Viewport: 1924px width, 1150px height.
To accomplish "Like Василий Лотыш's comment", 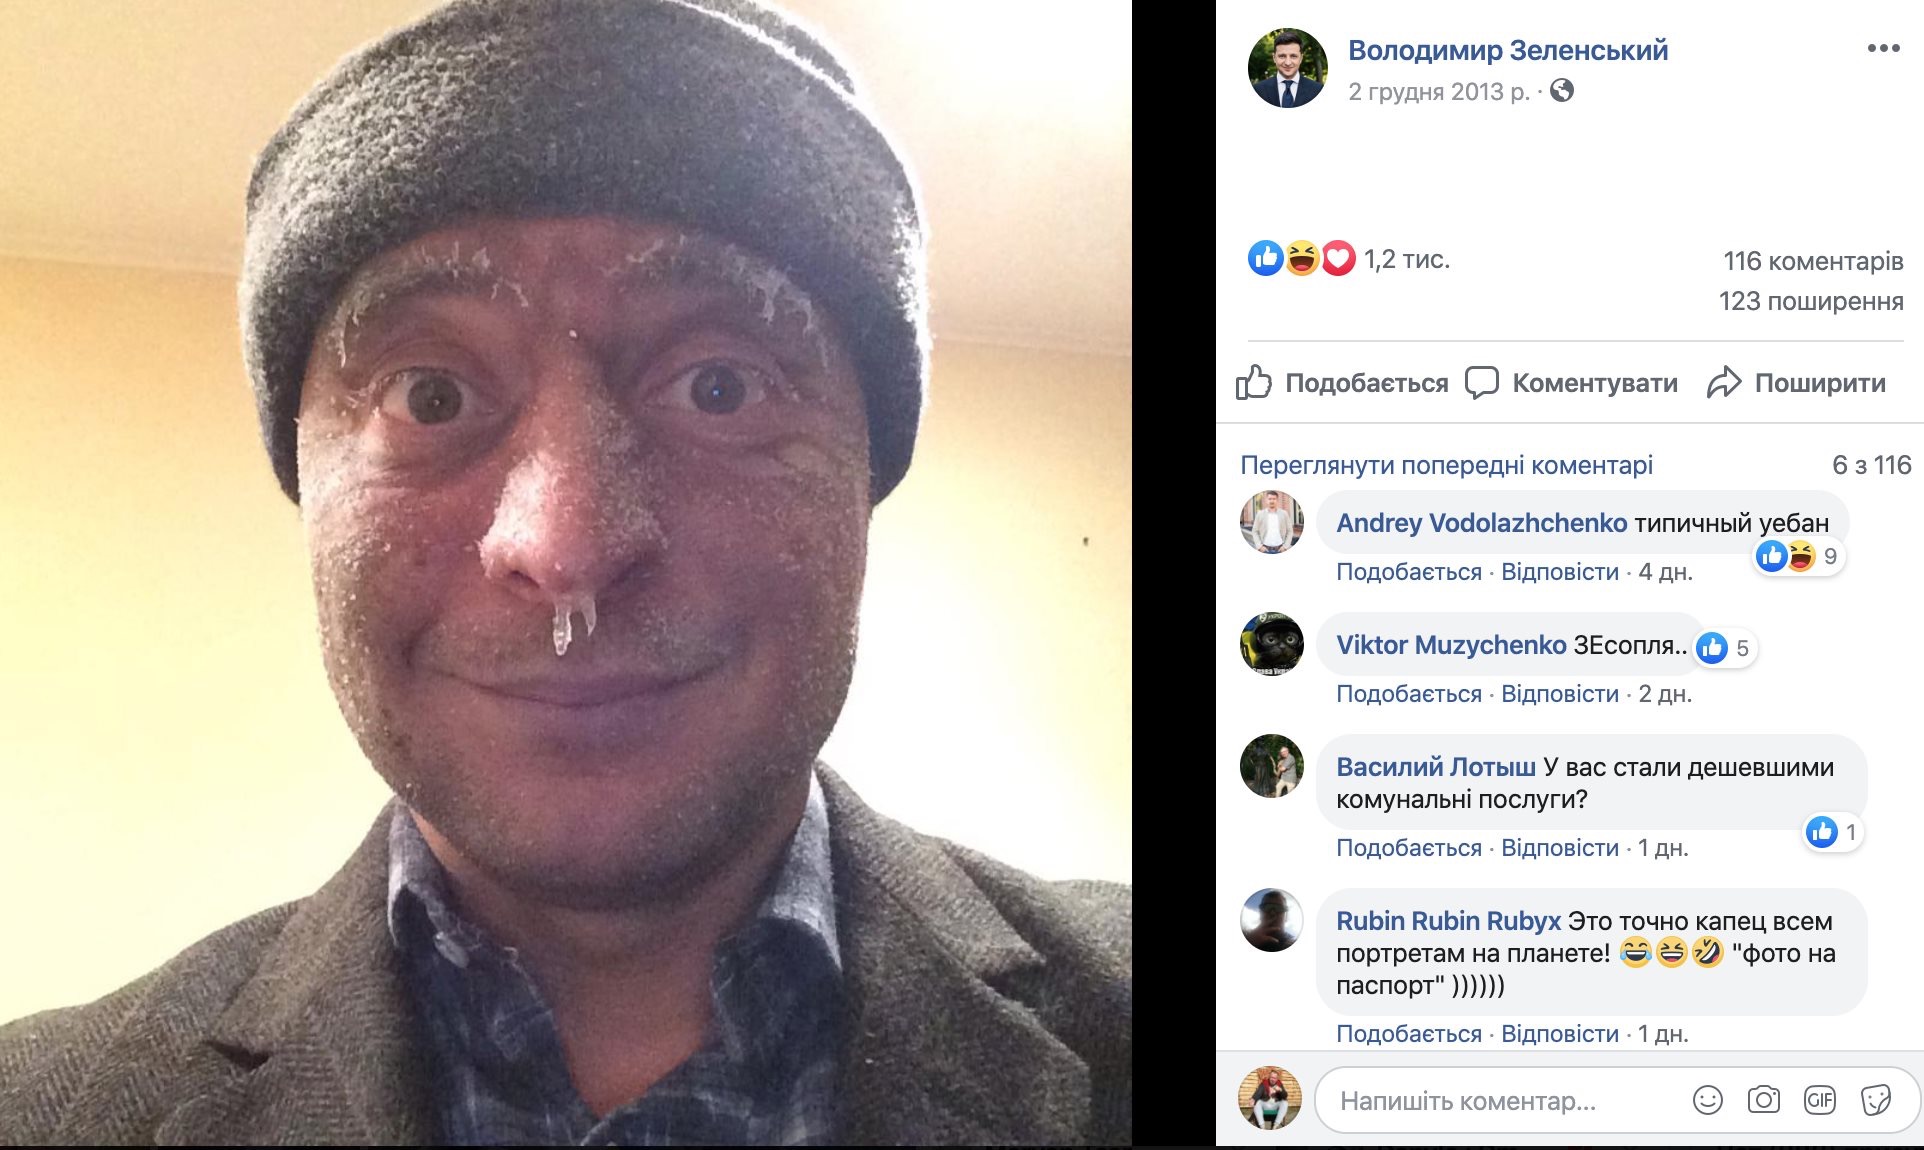I will (1408, 848).
